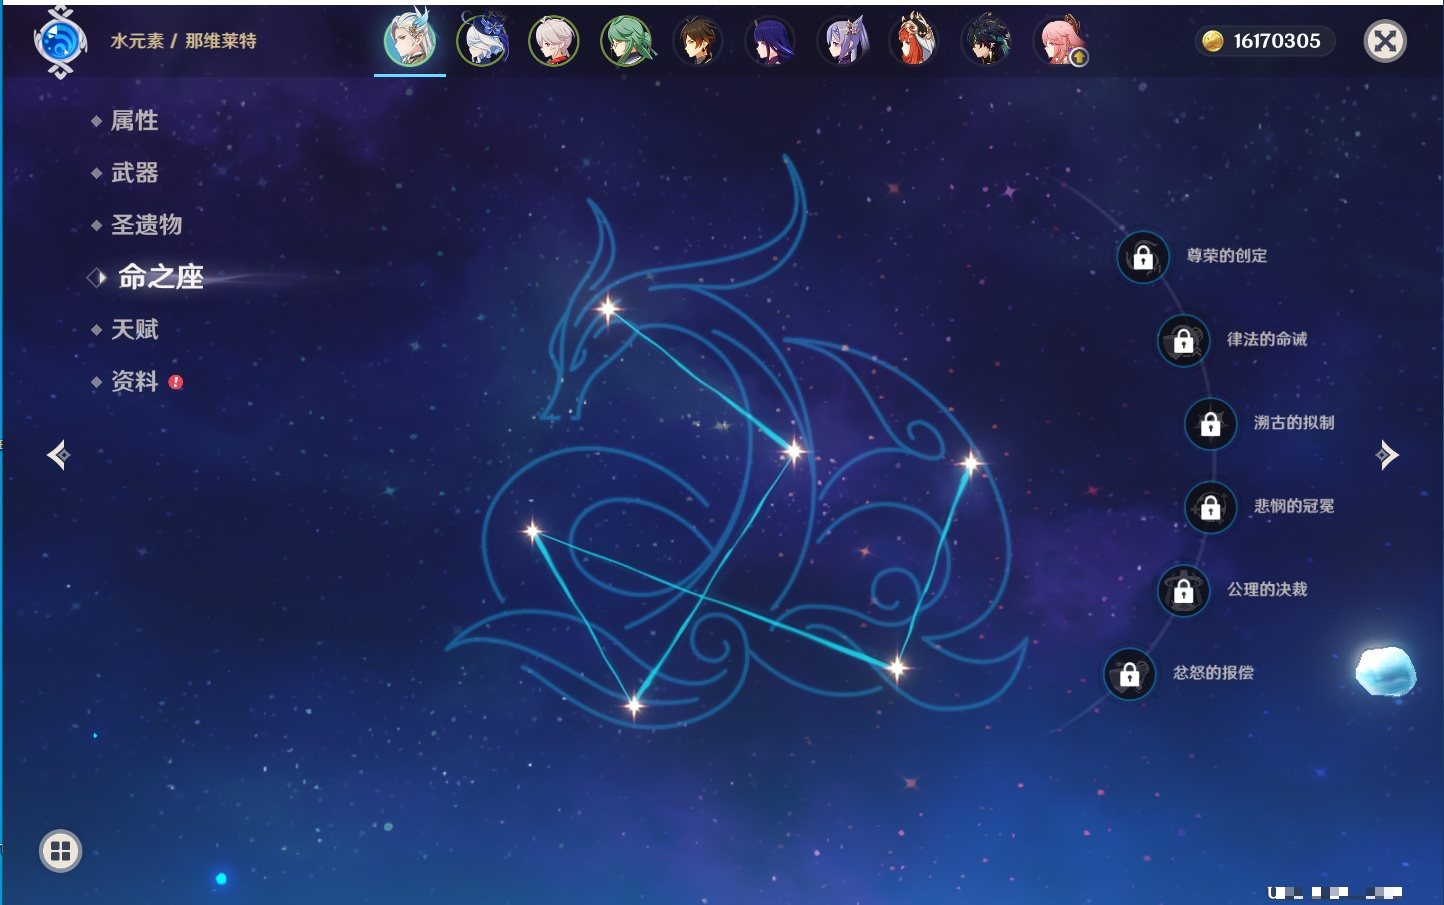Select constellation label 溯古的拟制
1444x905 pixels.
click(x=1294, y=423)
